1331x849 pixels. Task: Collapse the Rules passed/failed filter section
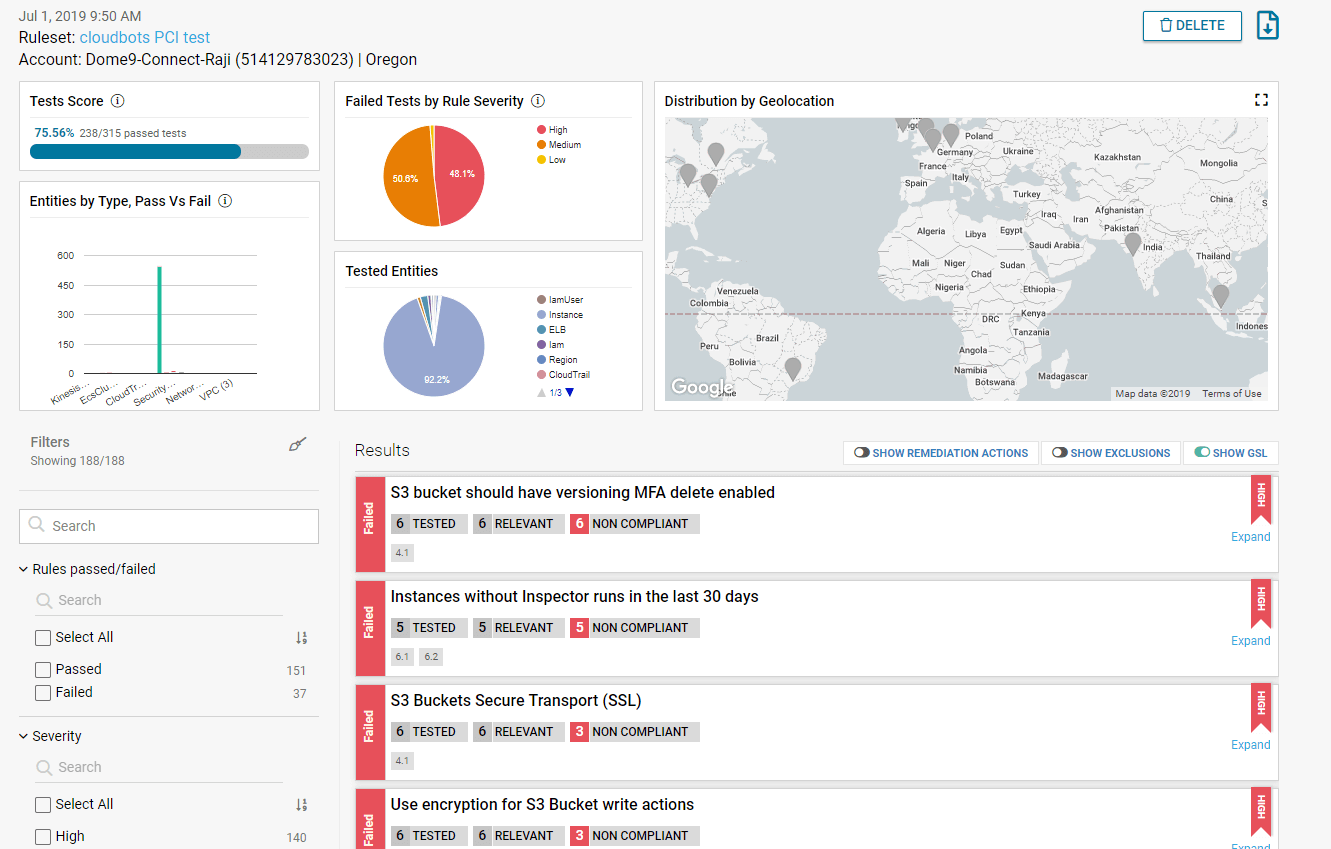coord(24,569)
